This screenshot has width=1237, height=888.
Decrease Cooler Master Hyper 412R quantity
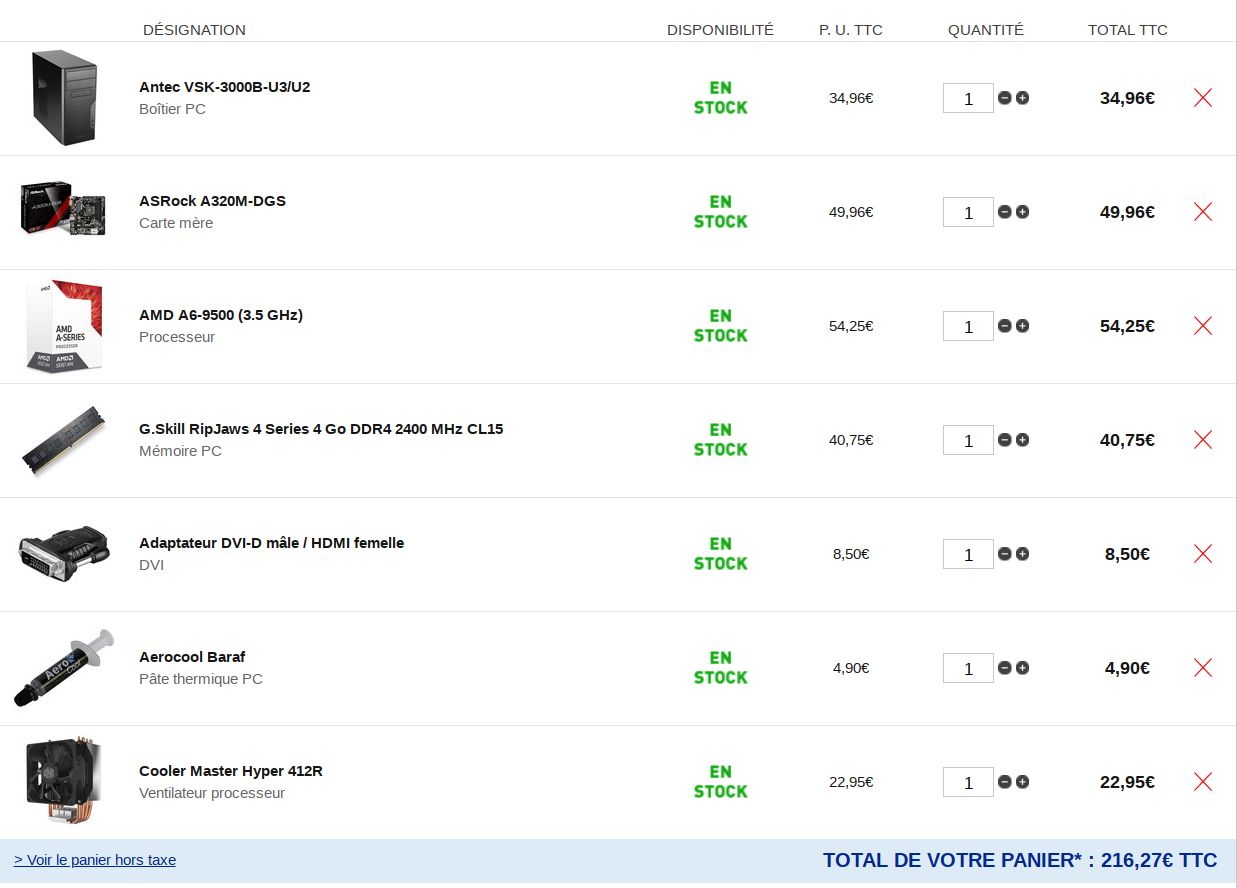click(1005, 782)
